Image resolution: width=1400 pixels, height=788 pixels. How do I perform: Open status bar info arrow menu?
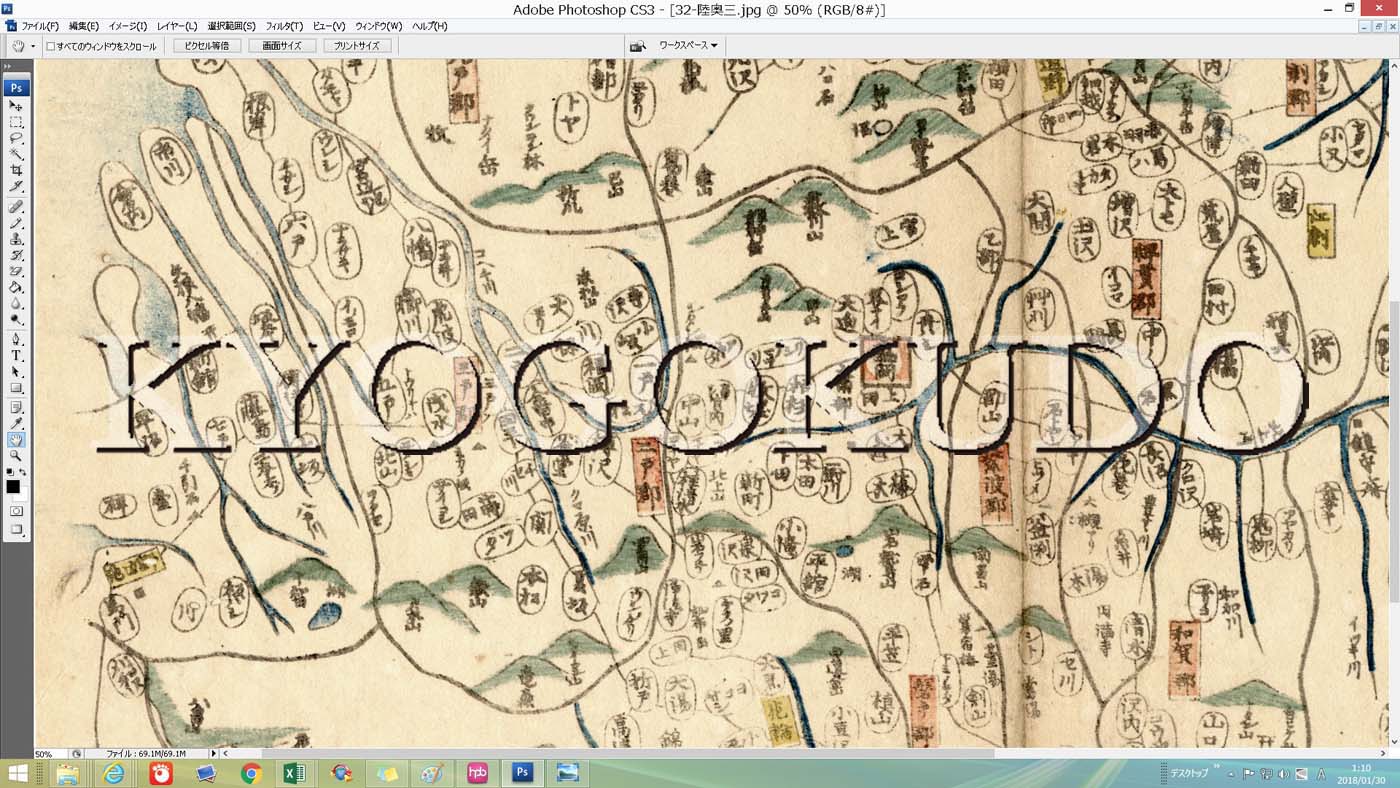pos(213,754)
